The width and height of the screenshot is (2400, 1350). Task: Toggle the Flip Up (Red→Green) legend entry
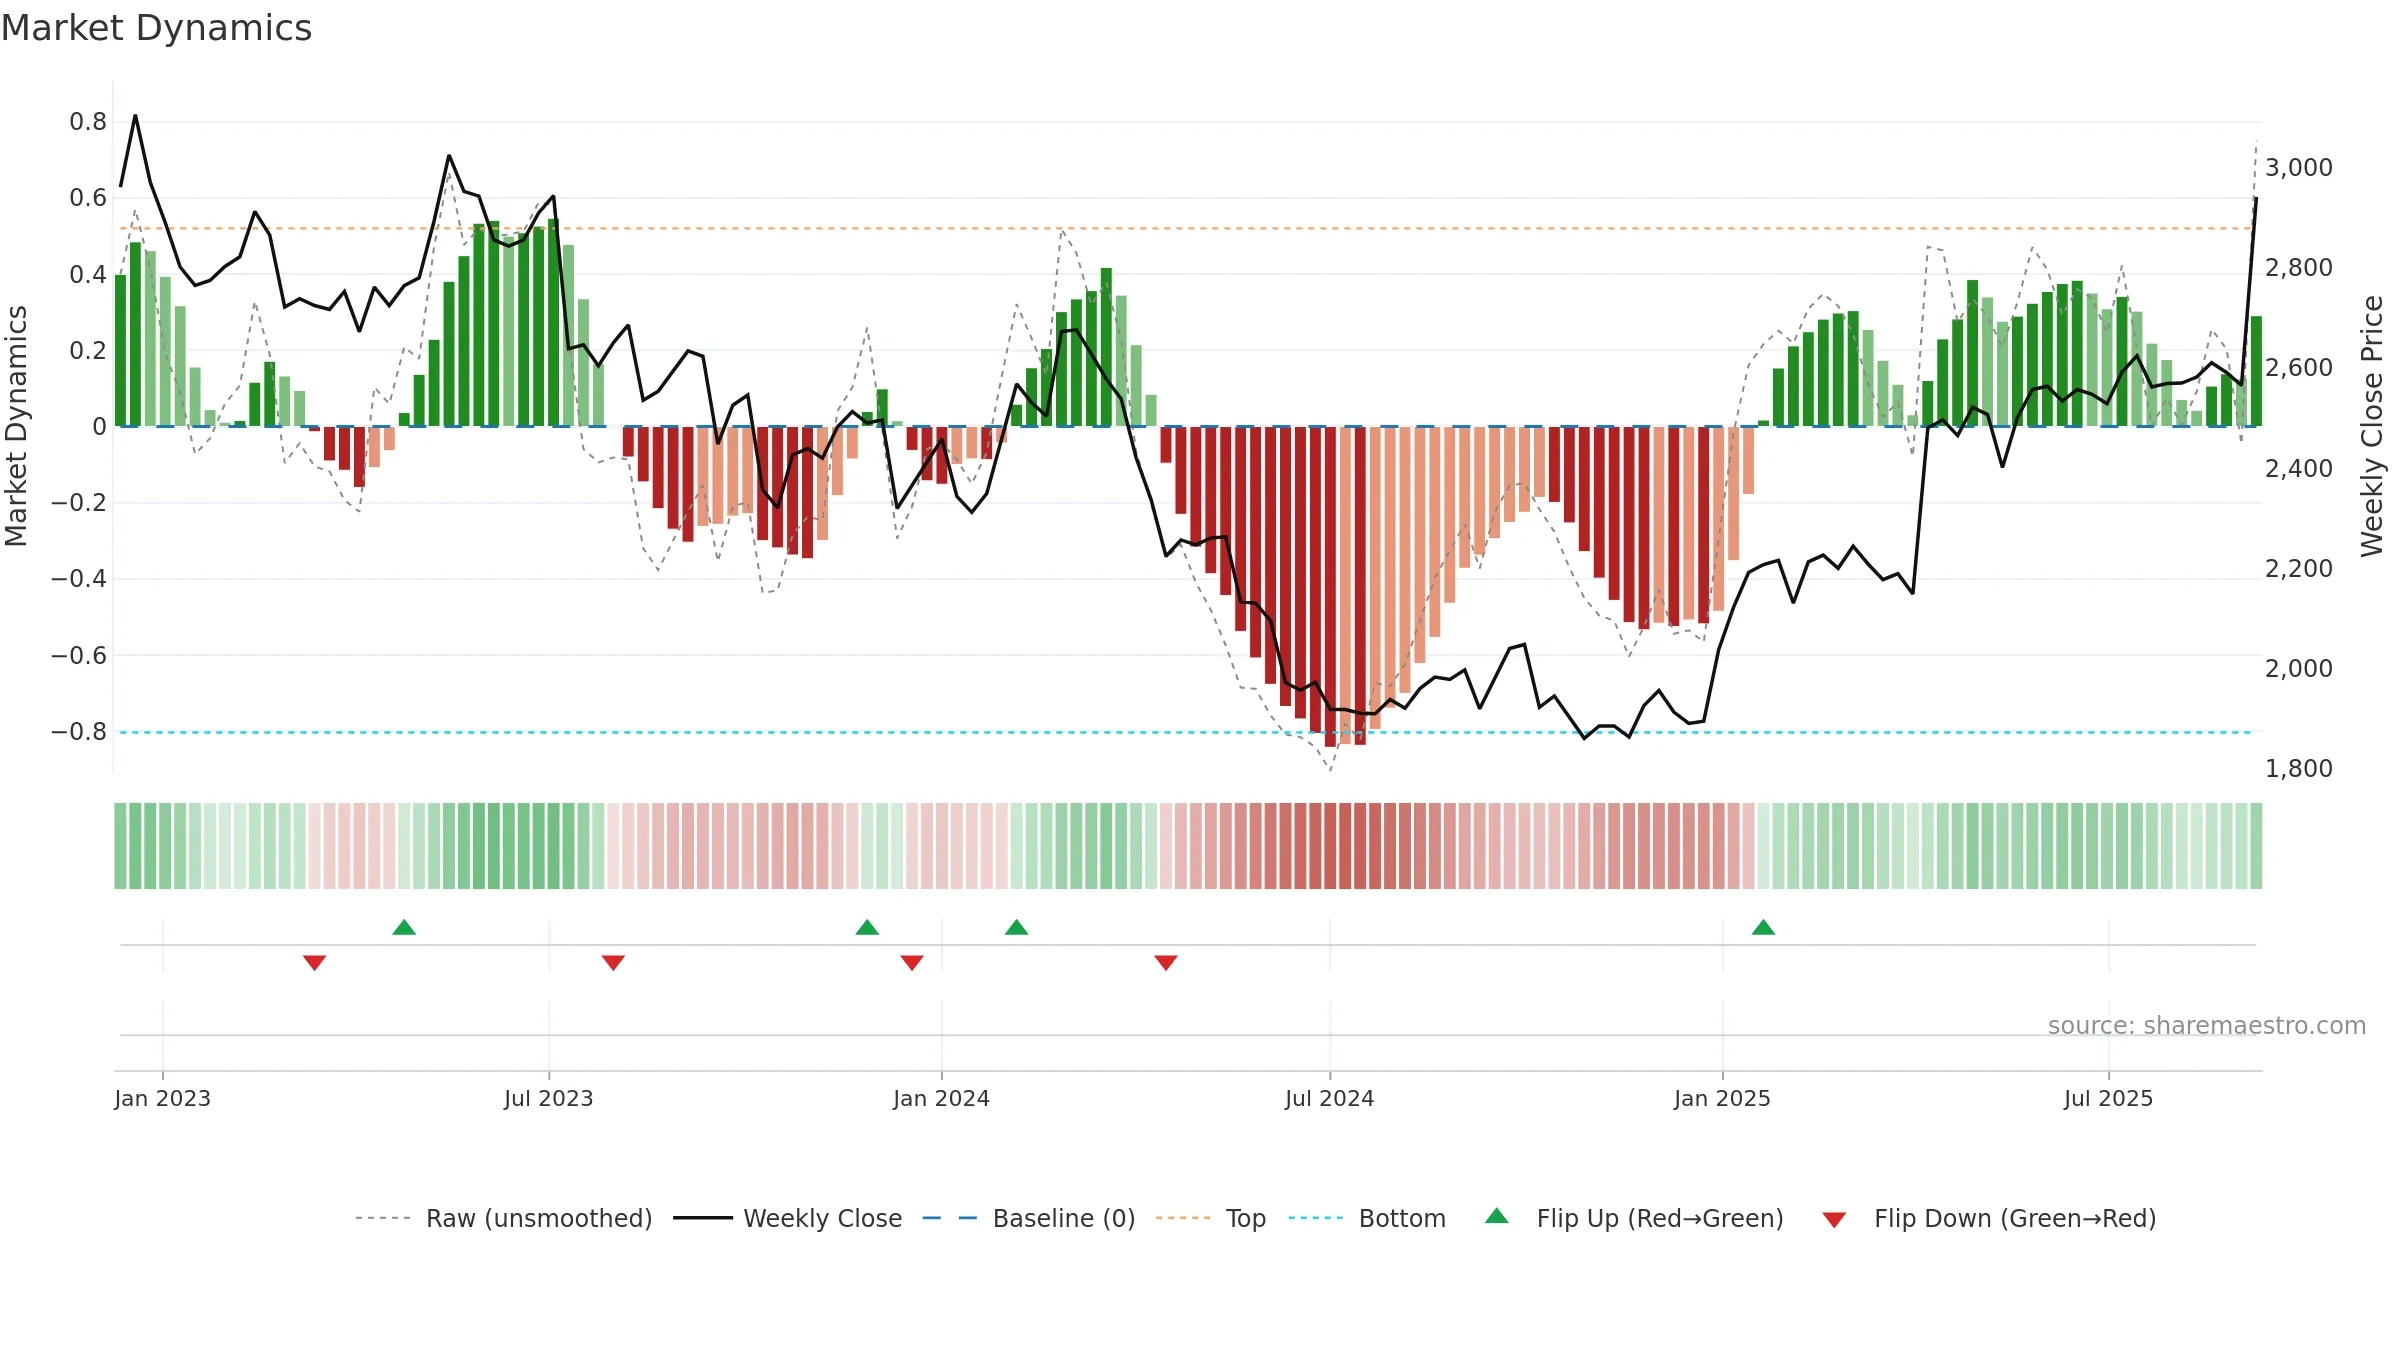pos(1635,1218)
